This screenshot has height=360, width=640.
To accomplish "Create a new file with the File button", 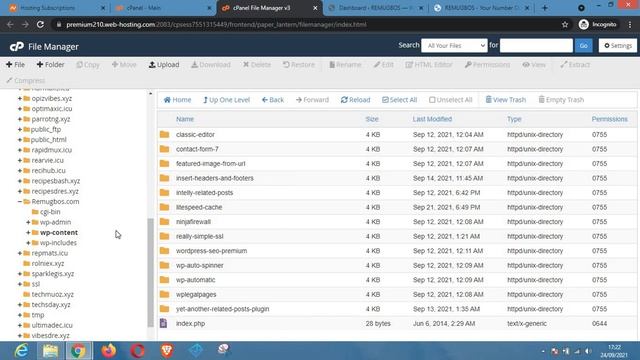I will [x=16, y=64].
